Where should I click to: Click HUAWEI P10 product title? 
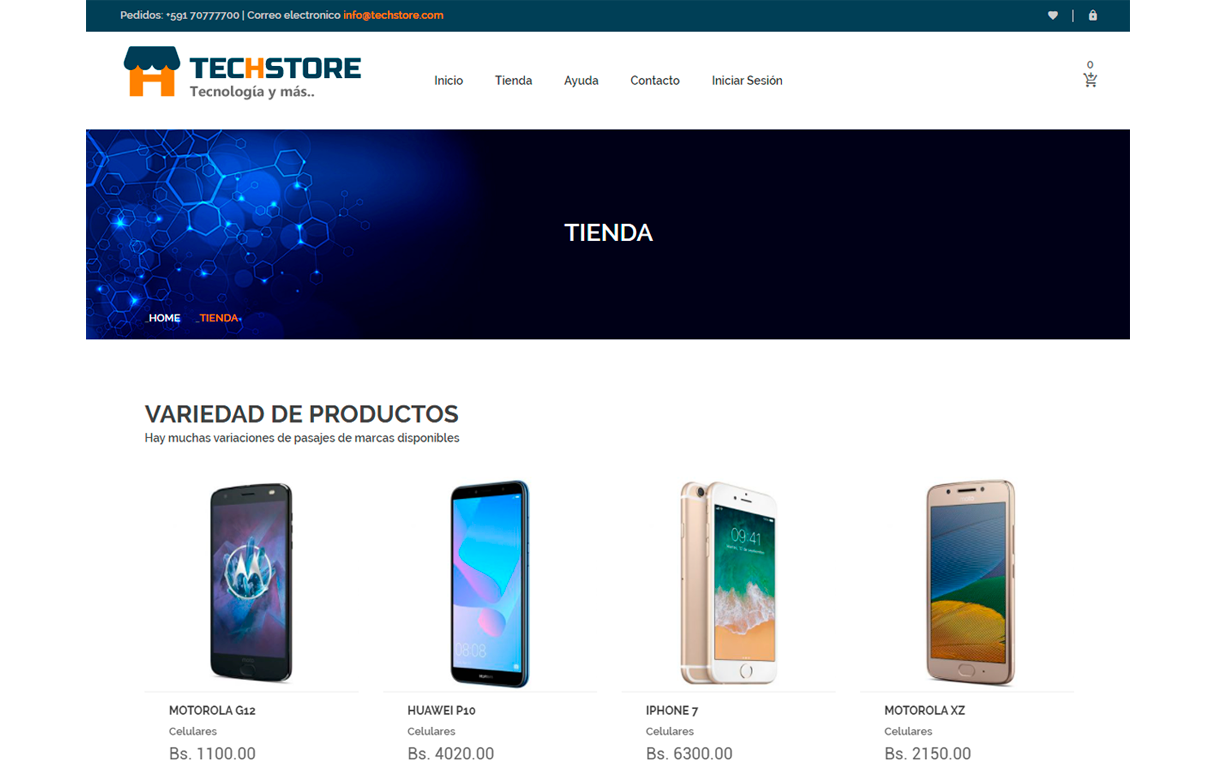441,711
